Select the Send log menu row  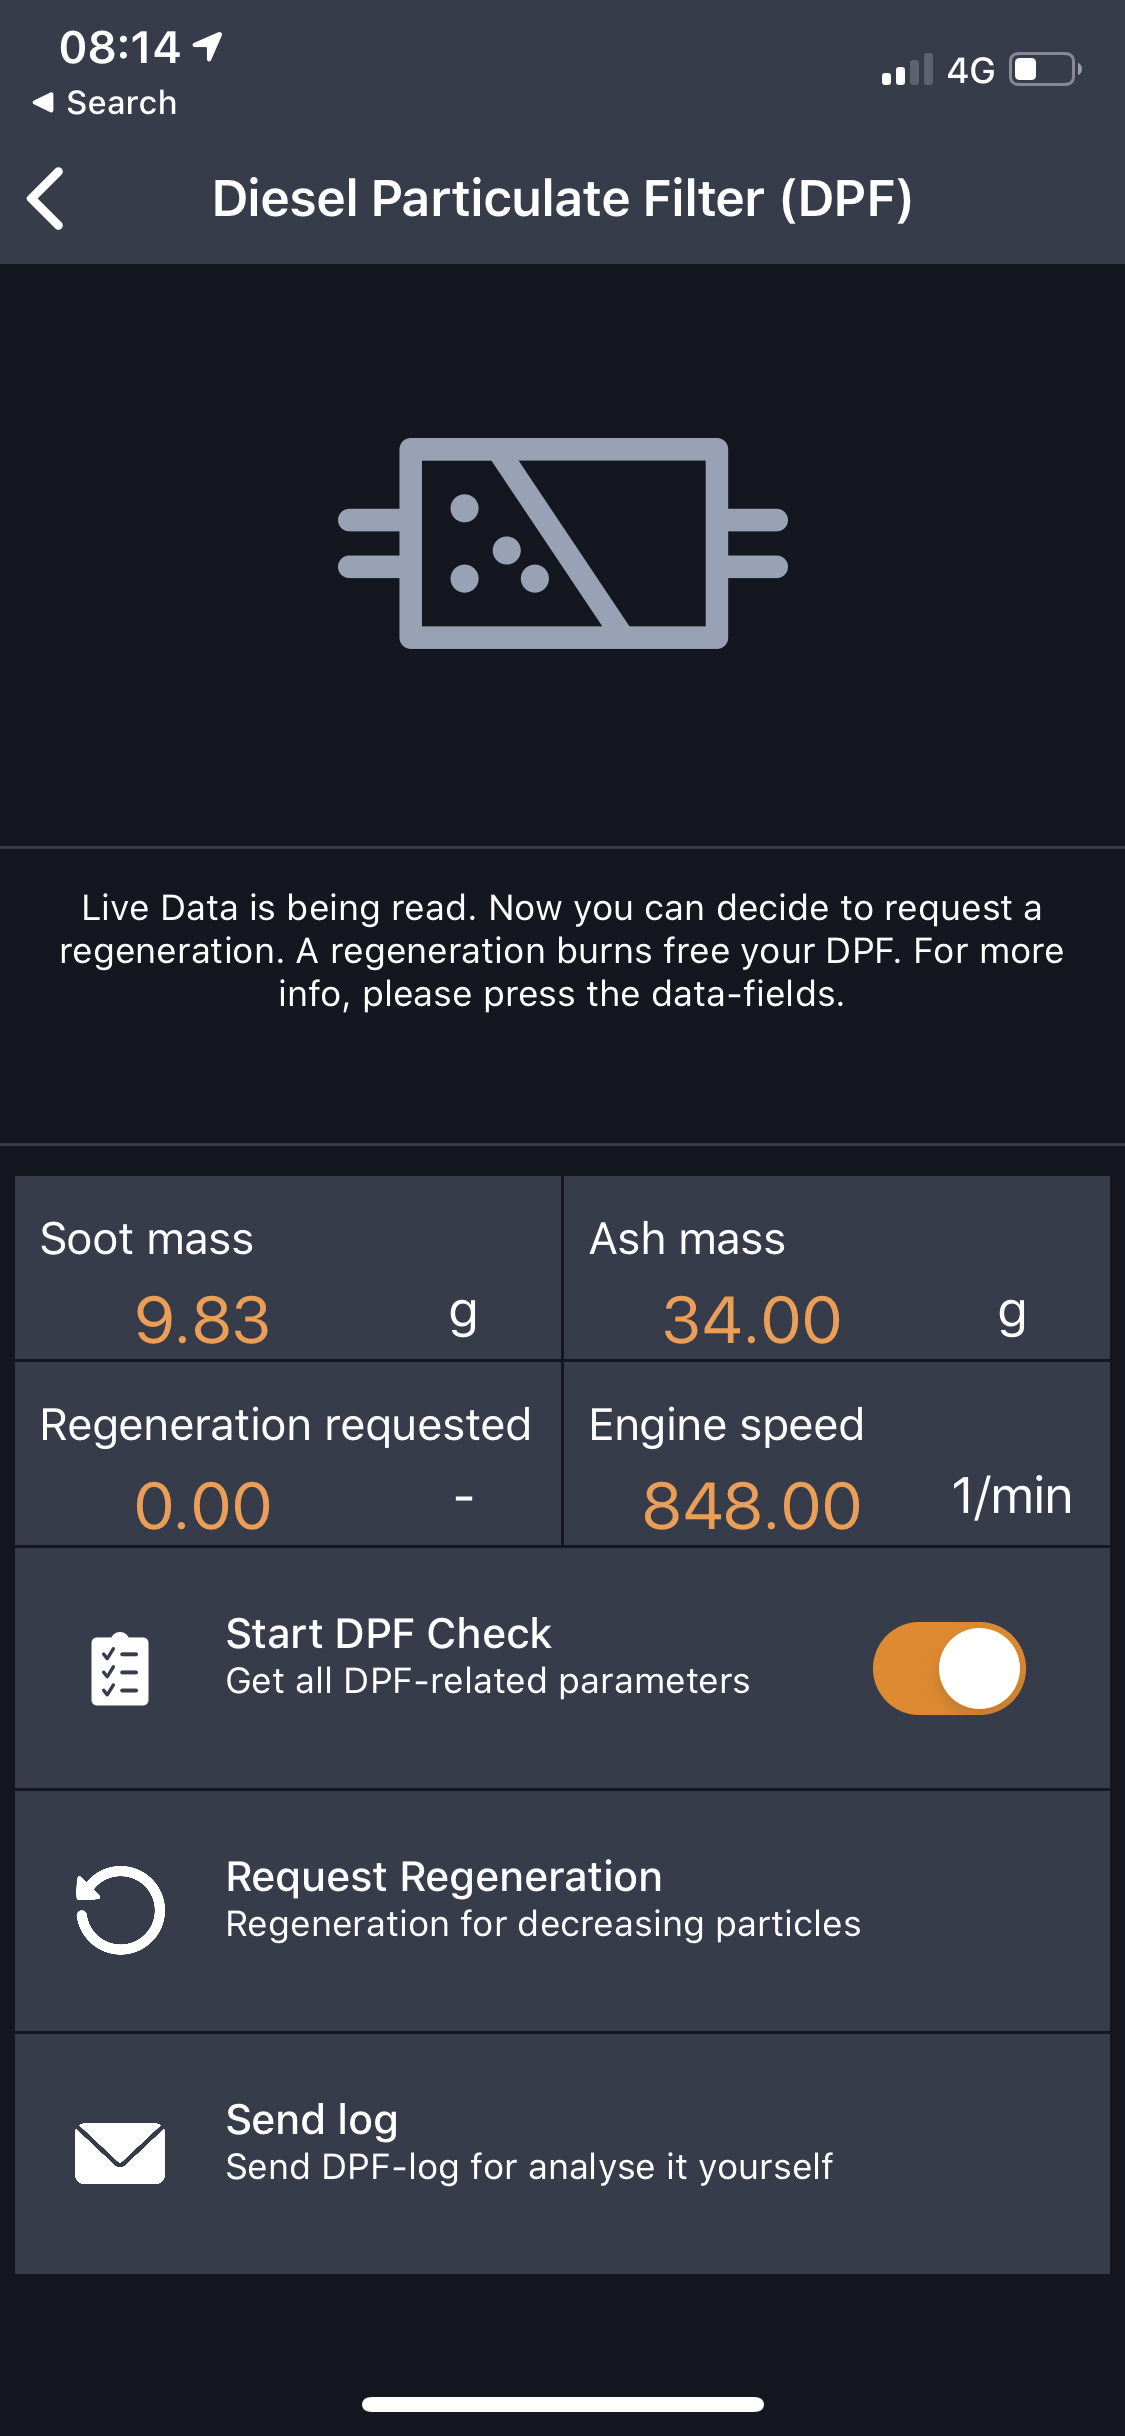[562, 2152]
